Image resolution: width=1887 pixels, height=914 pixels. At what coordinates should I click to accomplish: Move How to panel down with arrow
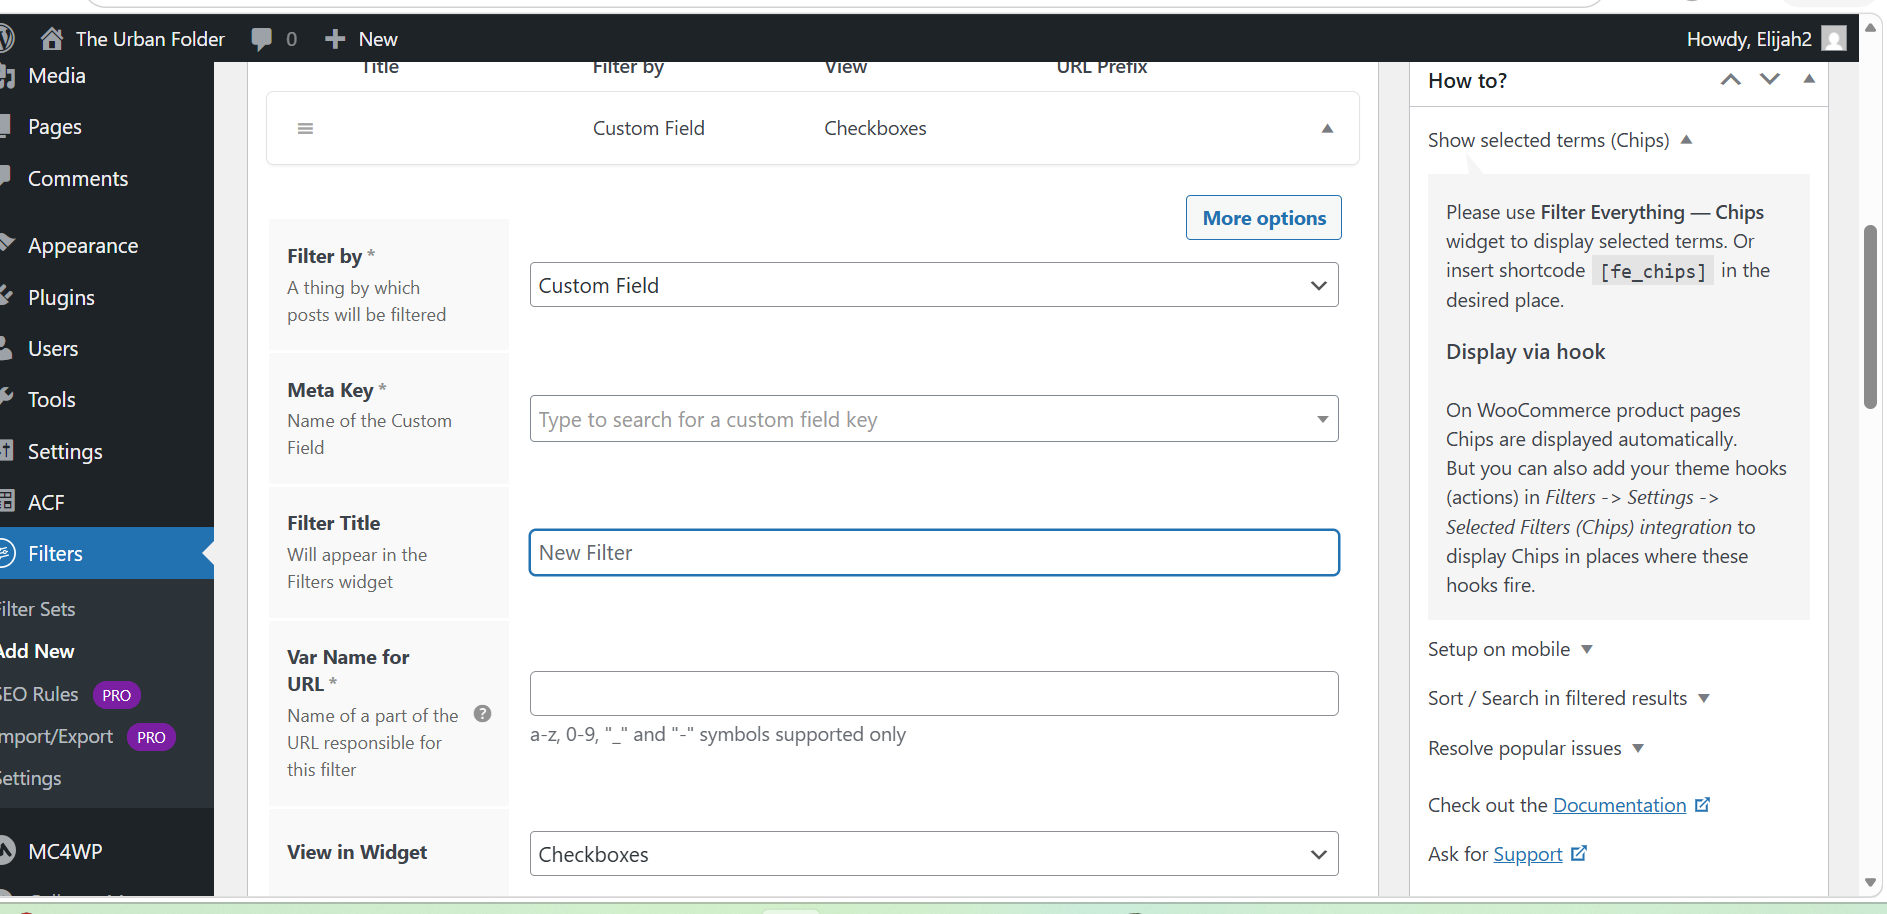pos(1769,80)
